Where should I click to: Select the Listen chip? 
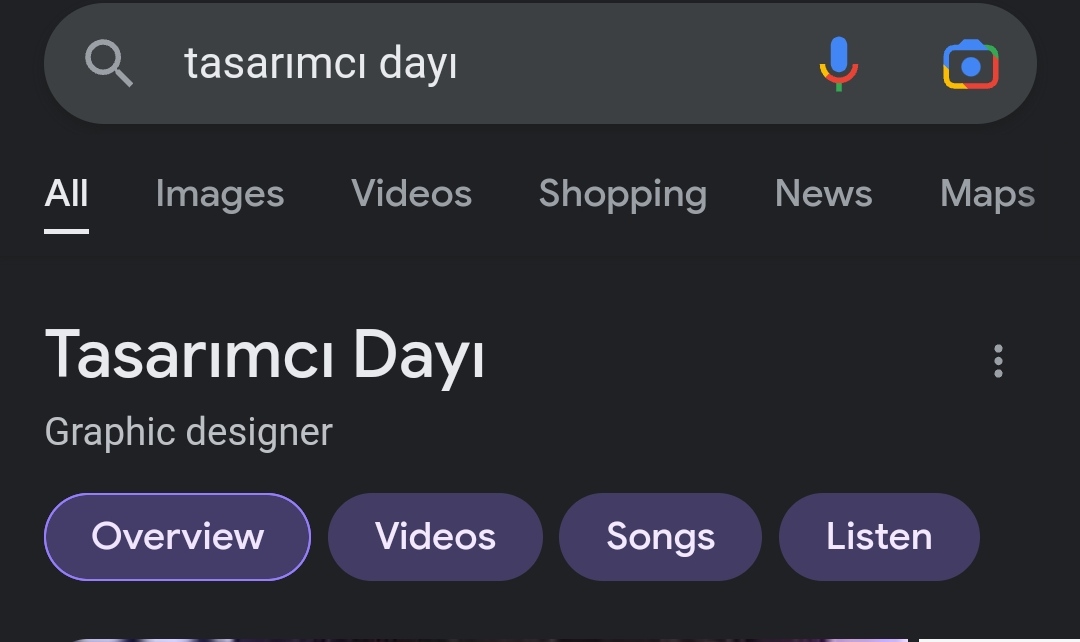[879, 537]
